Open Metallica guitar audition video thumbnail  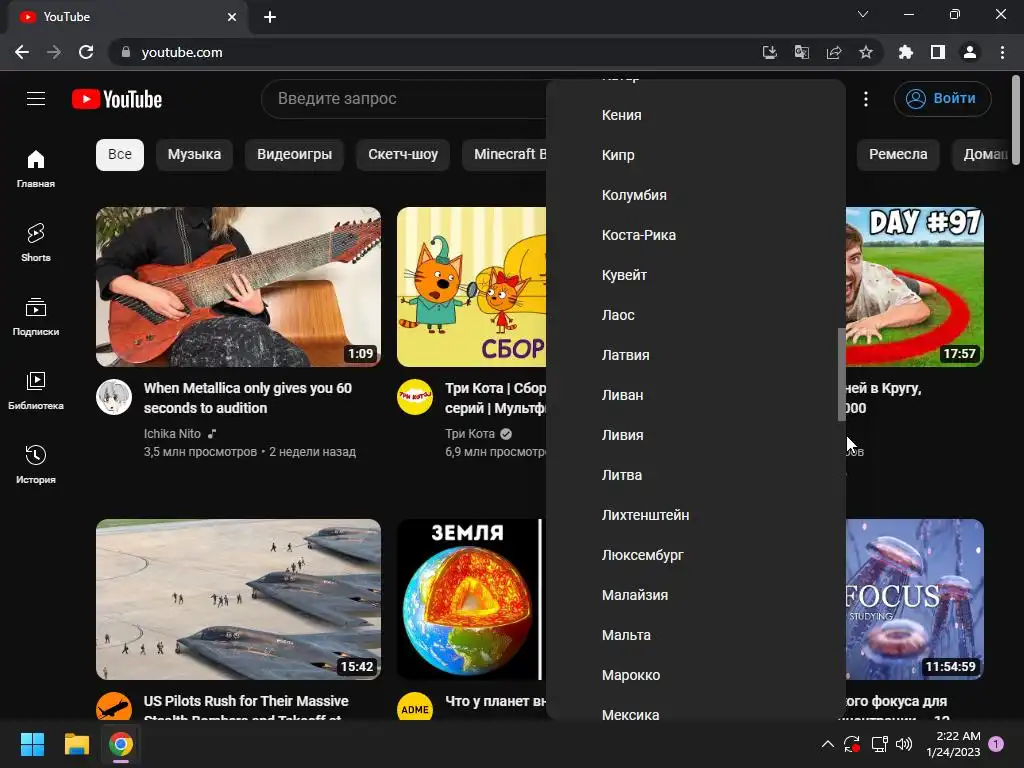(238, 287)
